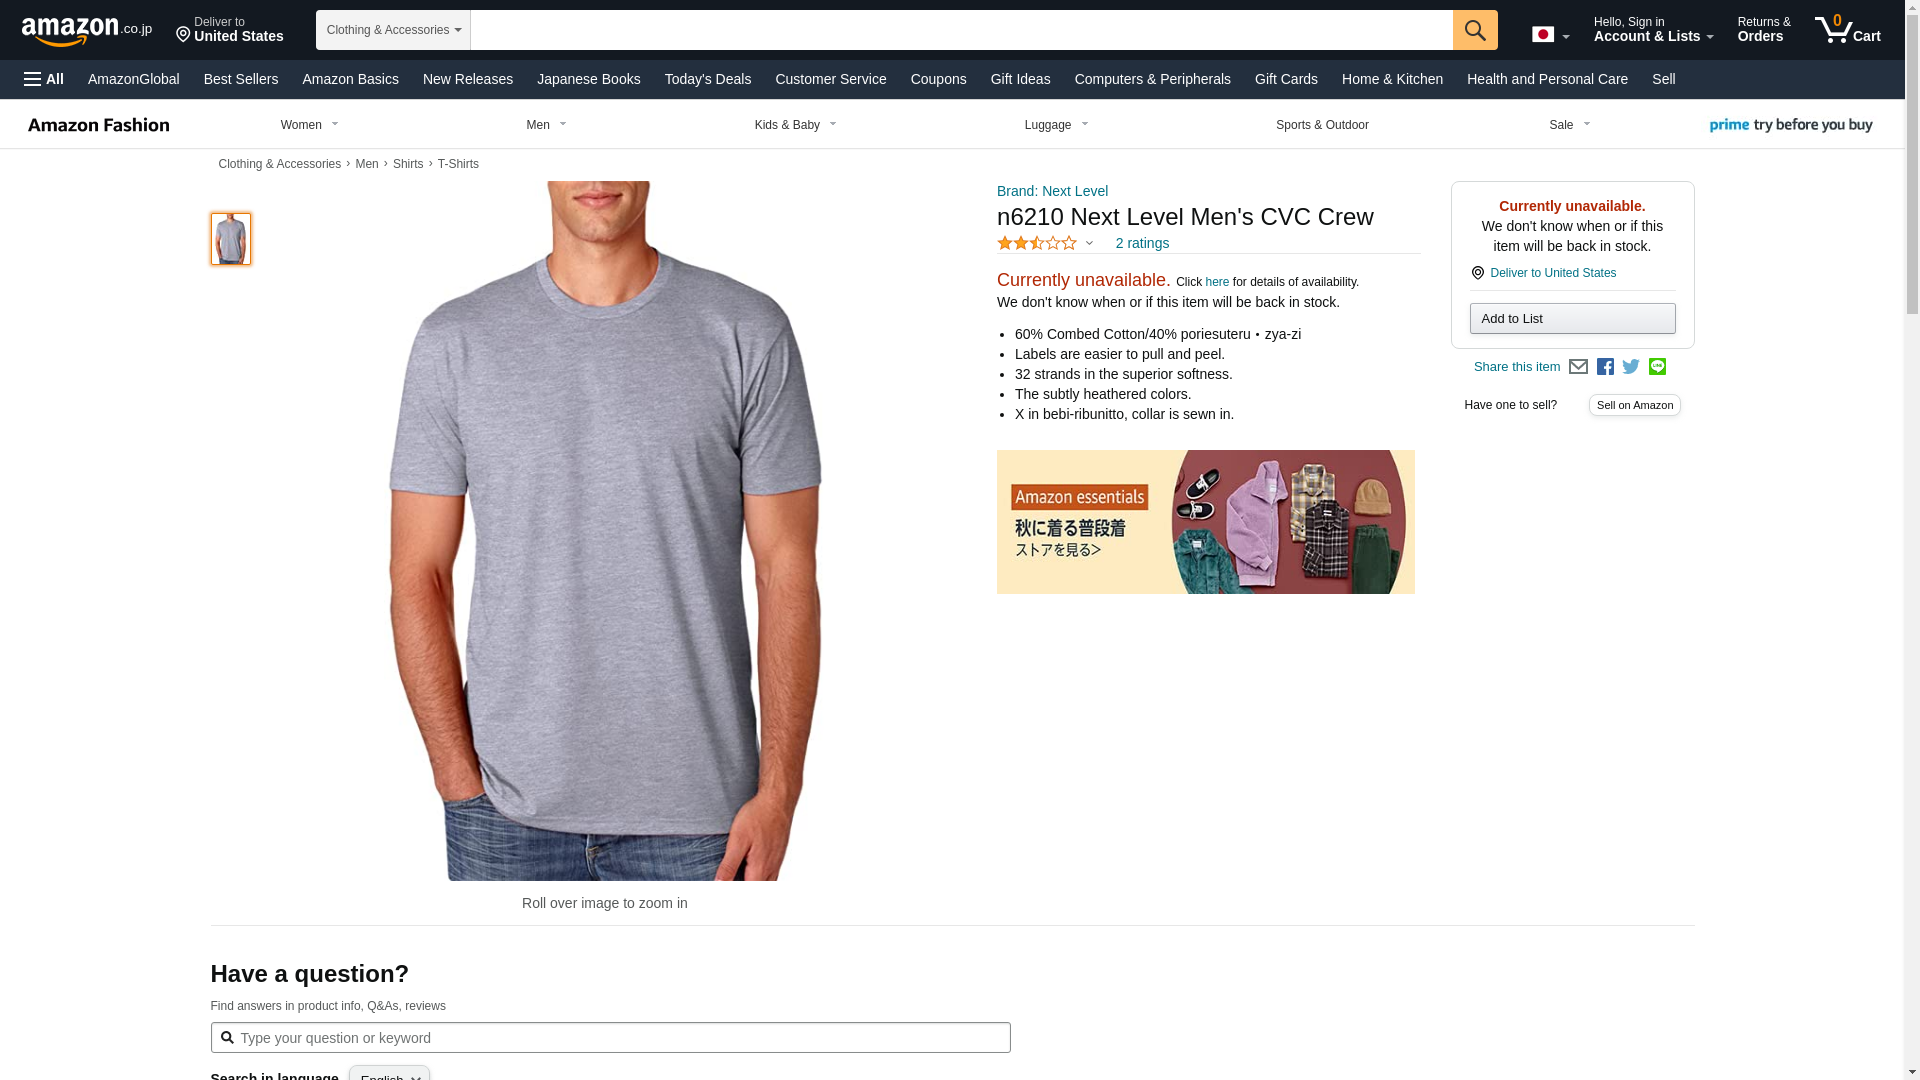The width and height of the screenshot is (1920, 1080).
Task: Expand Clothing & Accessories search category dropdown
Action: tap(393, 30)
